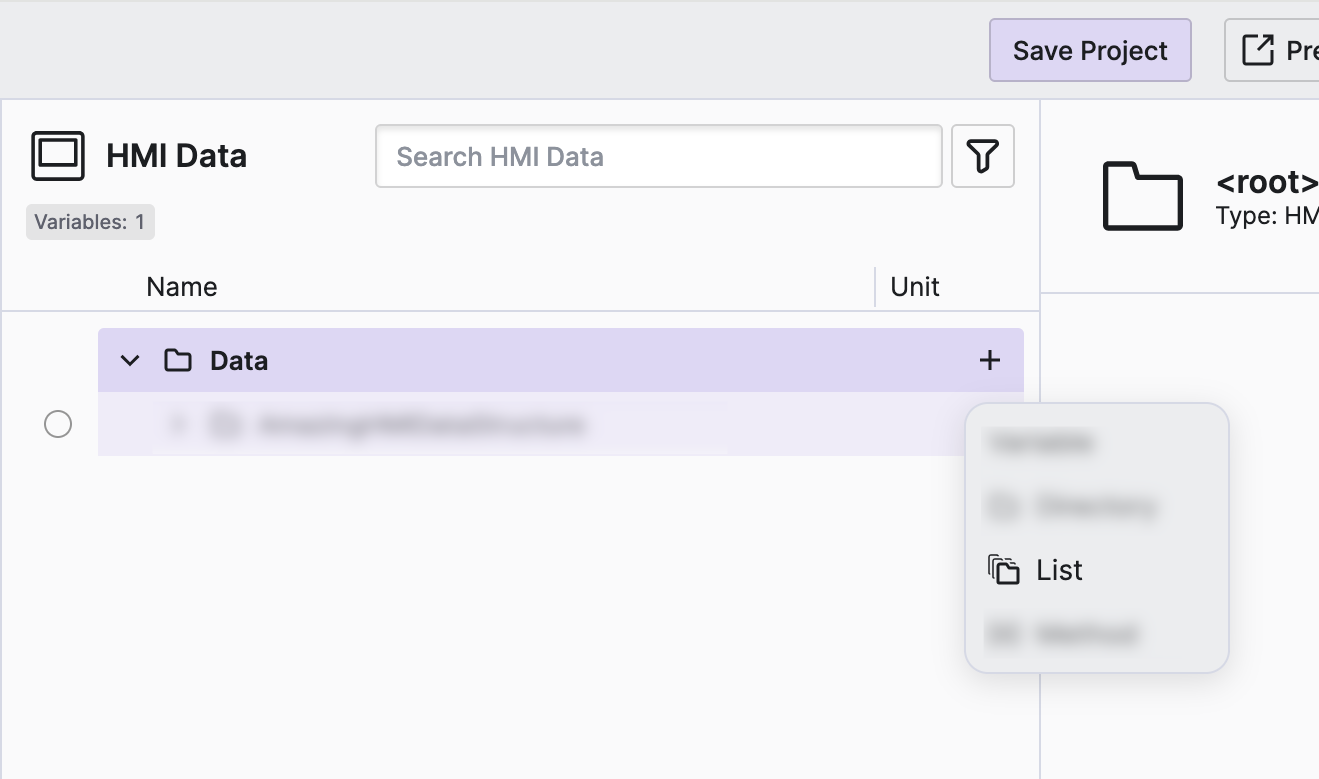Screen dimensions: 1319x779
Task: Click the external-link Preview icon
Action: coord(1257,50)
